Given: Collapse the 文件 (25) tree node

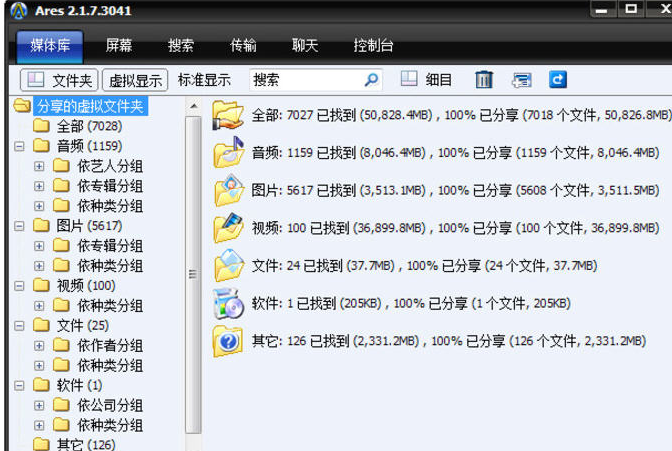Looking at the screenshot, I should [19, 326].
